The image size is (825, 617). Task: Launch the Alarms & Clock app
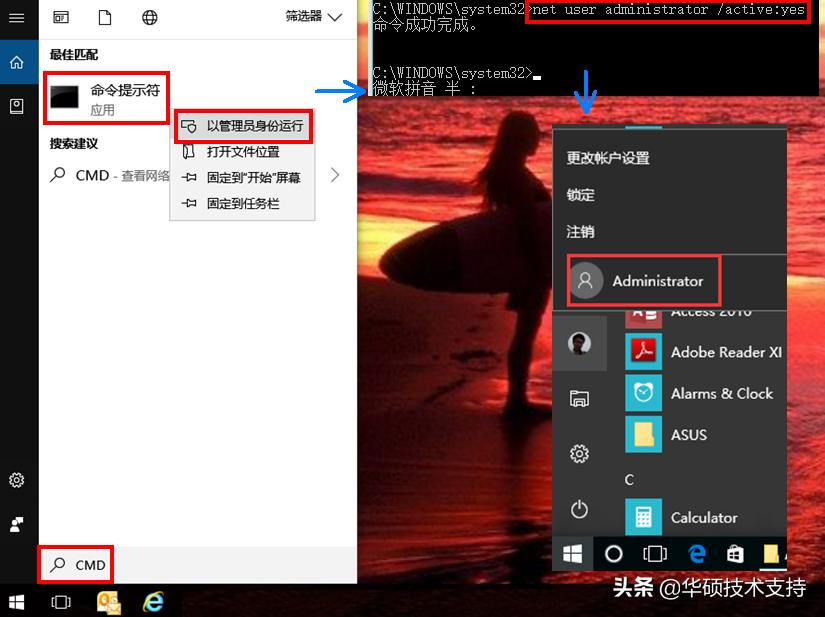pyautogui.click(x=722, y=393)
